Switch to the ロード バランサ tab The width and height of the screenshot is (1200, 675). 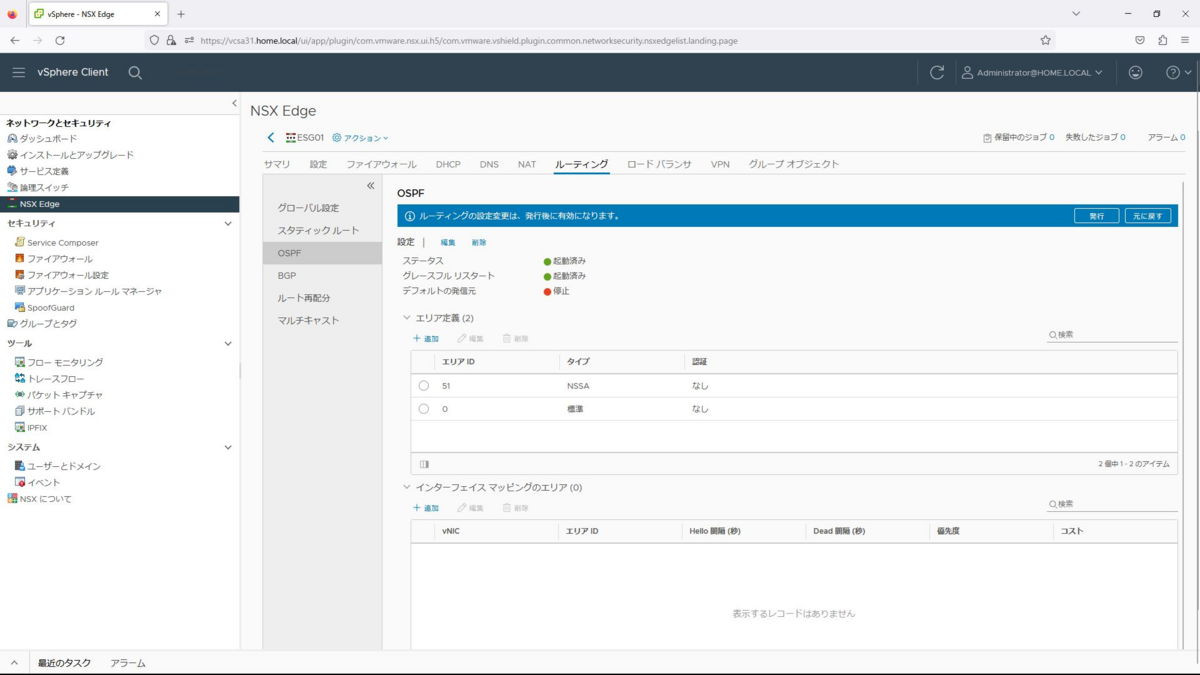pyautogui.click(x=659, y=164)
